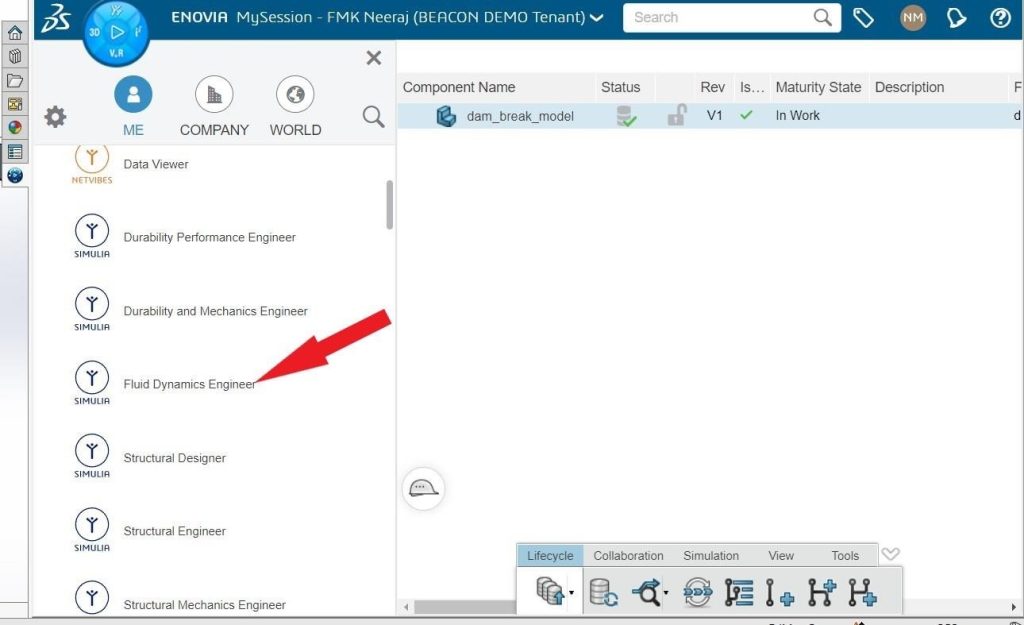Open the share arrow icon in top bar

tap(957, 18)
